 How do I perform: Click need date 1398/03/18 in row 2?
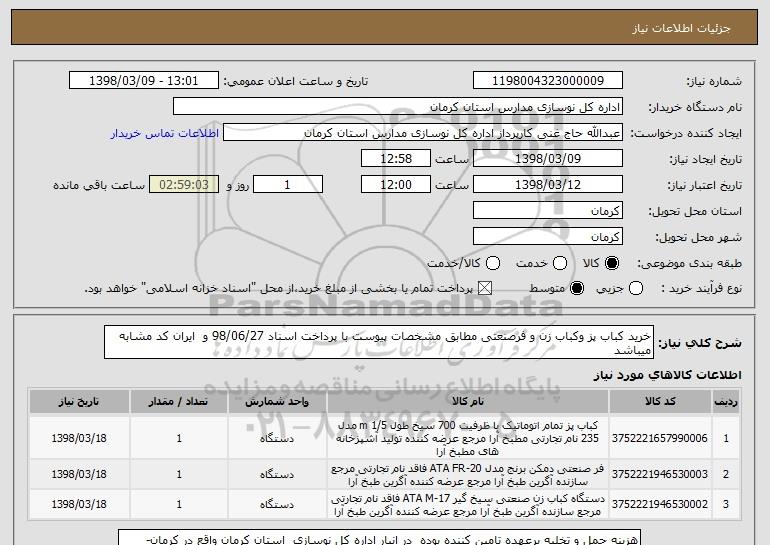[x=79, y=474]
